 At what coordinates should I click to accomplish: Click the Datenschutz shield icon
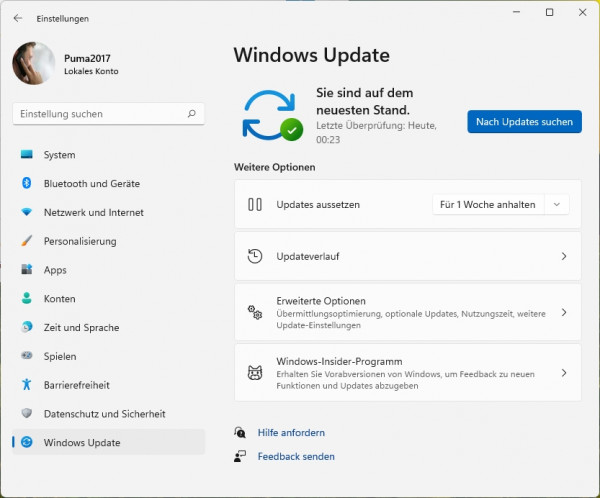[26, 413]
